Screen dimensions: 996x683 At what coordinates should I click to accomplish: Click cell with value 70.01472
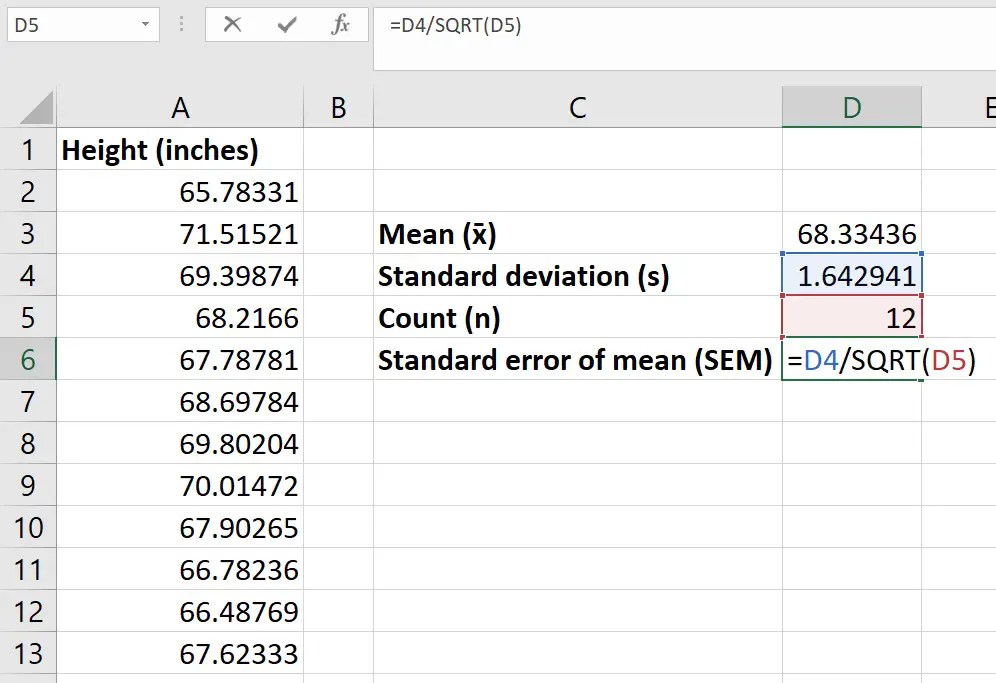(x=180, y=485)
